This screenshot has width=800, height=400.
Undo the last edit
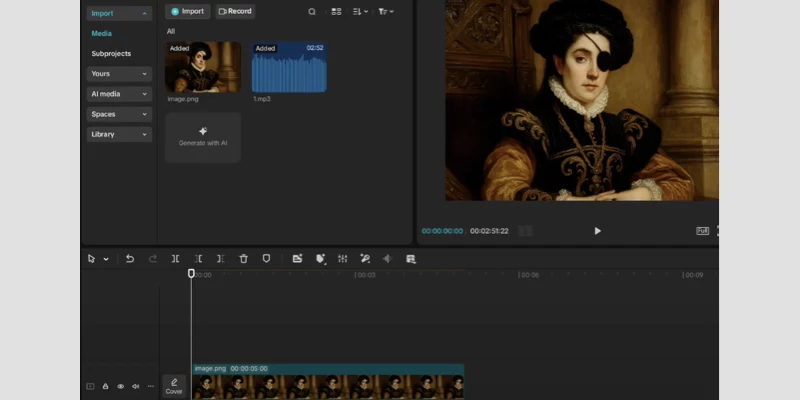[130, 259]
